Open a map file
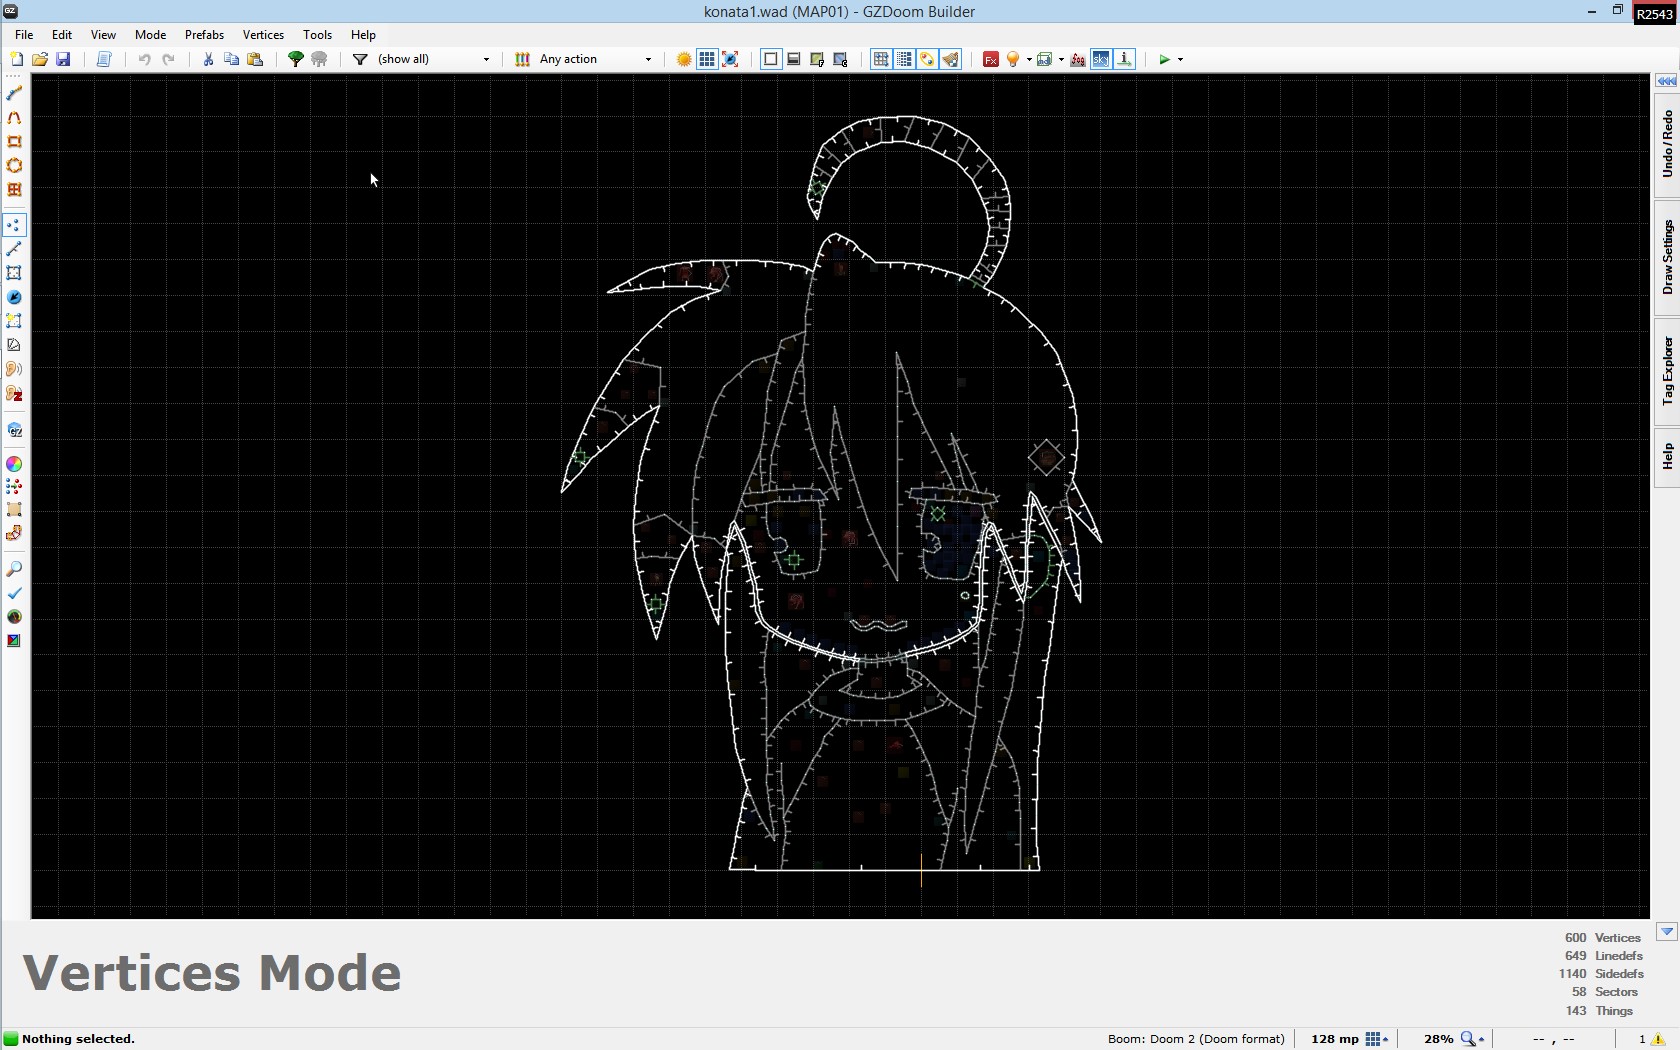Viewport: 1680px width, 1050px height. click(40, 59)
